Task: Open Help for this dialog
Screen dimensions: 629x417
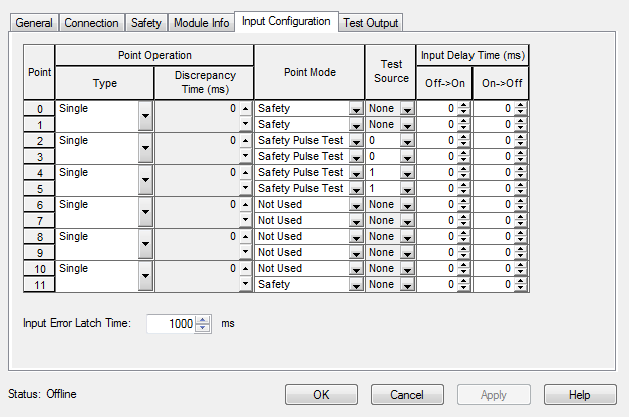Action: [580, 394]
